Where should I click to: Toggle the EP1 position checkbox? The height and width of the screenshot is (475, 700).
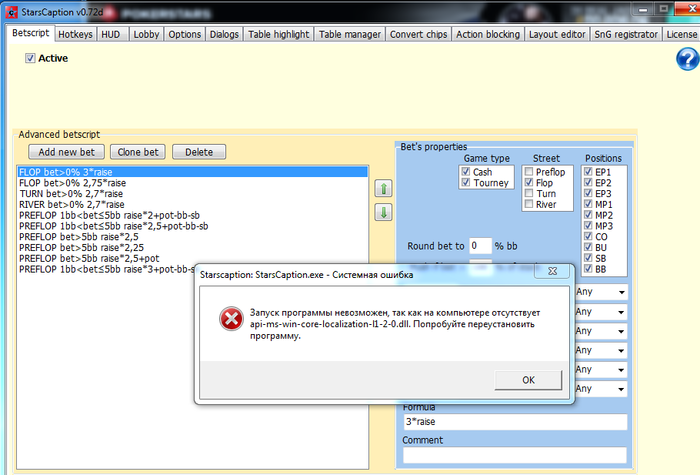588,171
